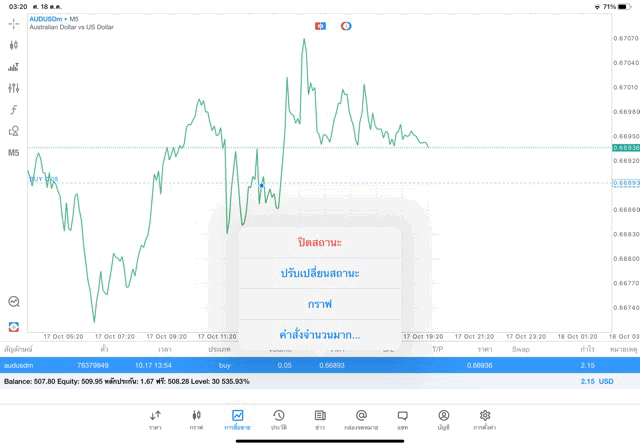Open คำสั่งจำนวนมาก (bulk operations) submenu
Viewport: 640px width, 447px height.
[320, 334]
